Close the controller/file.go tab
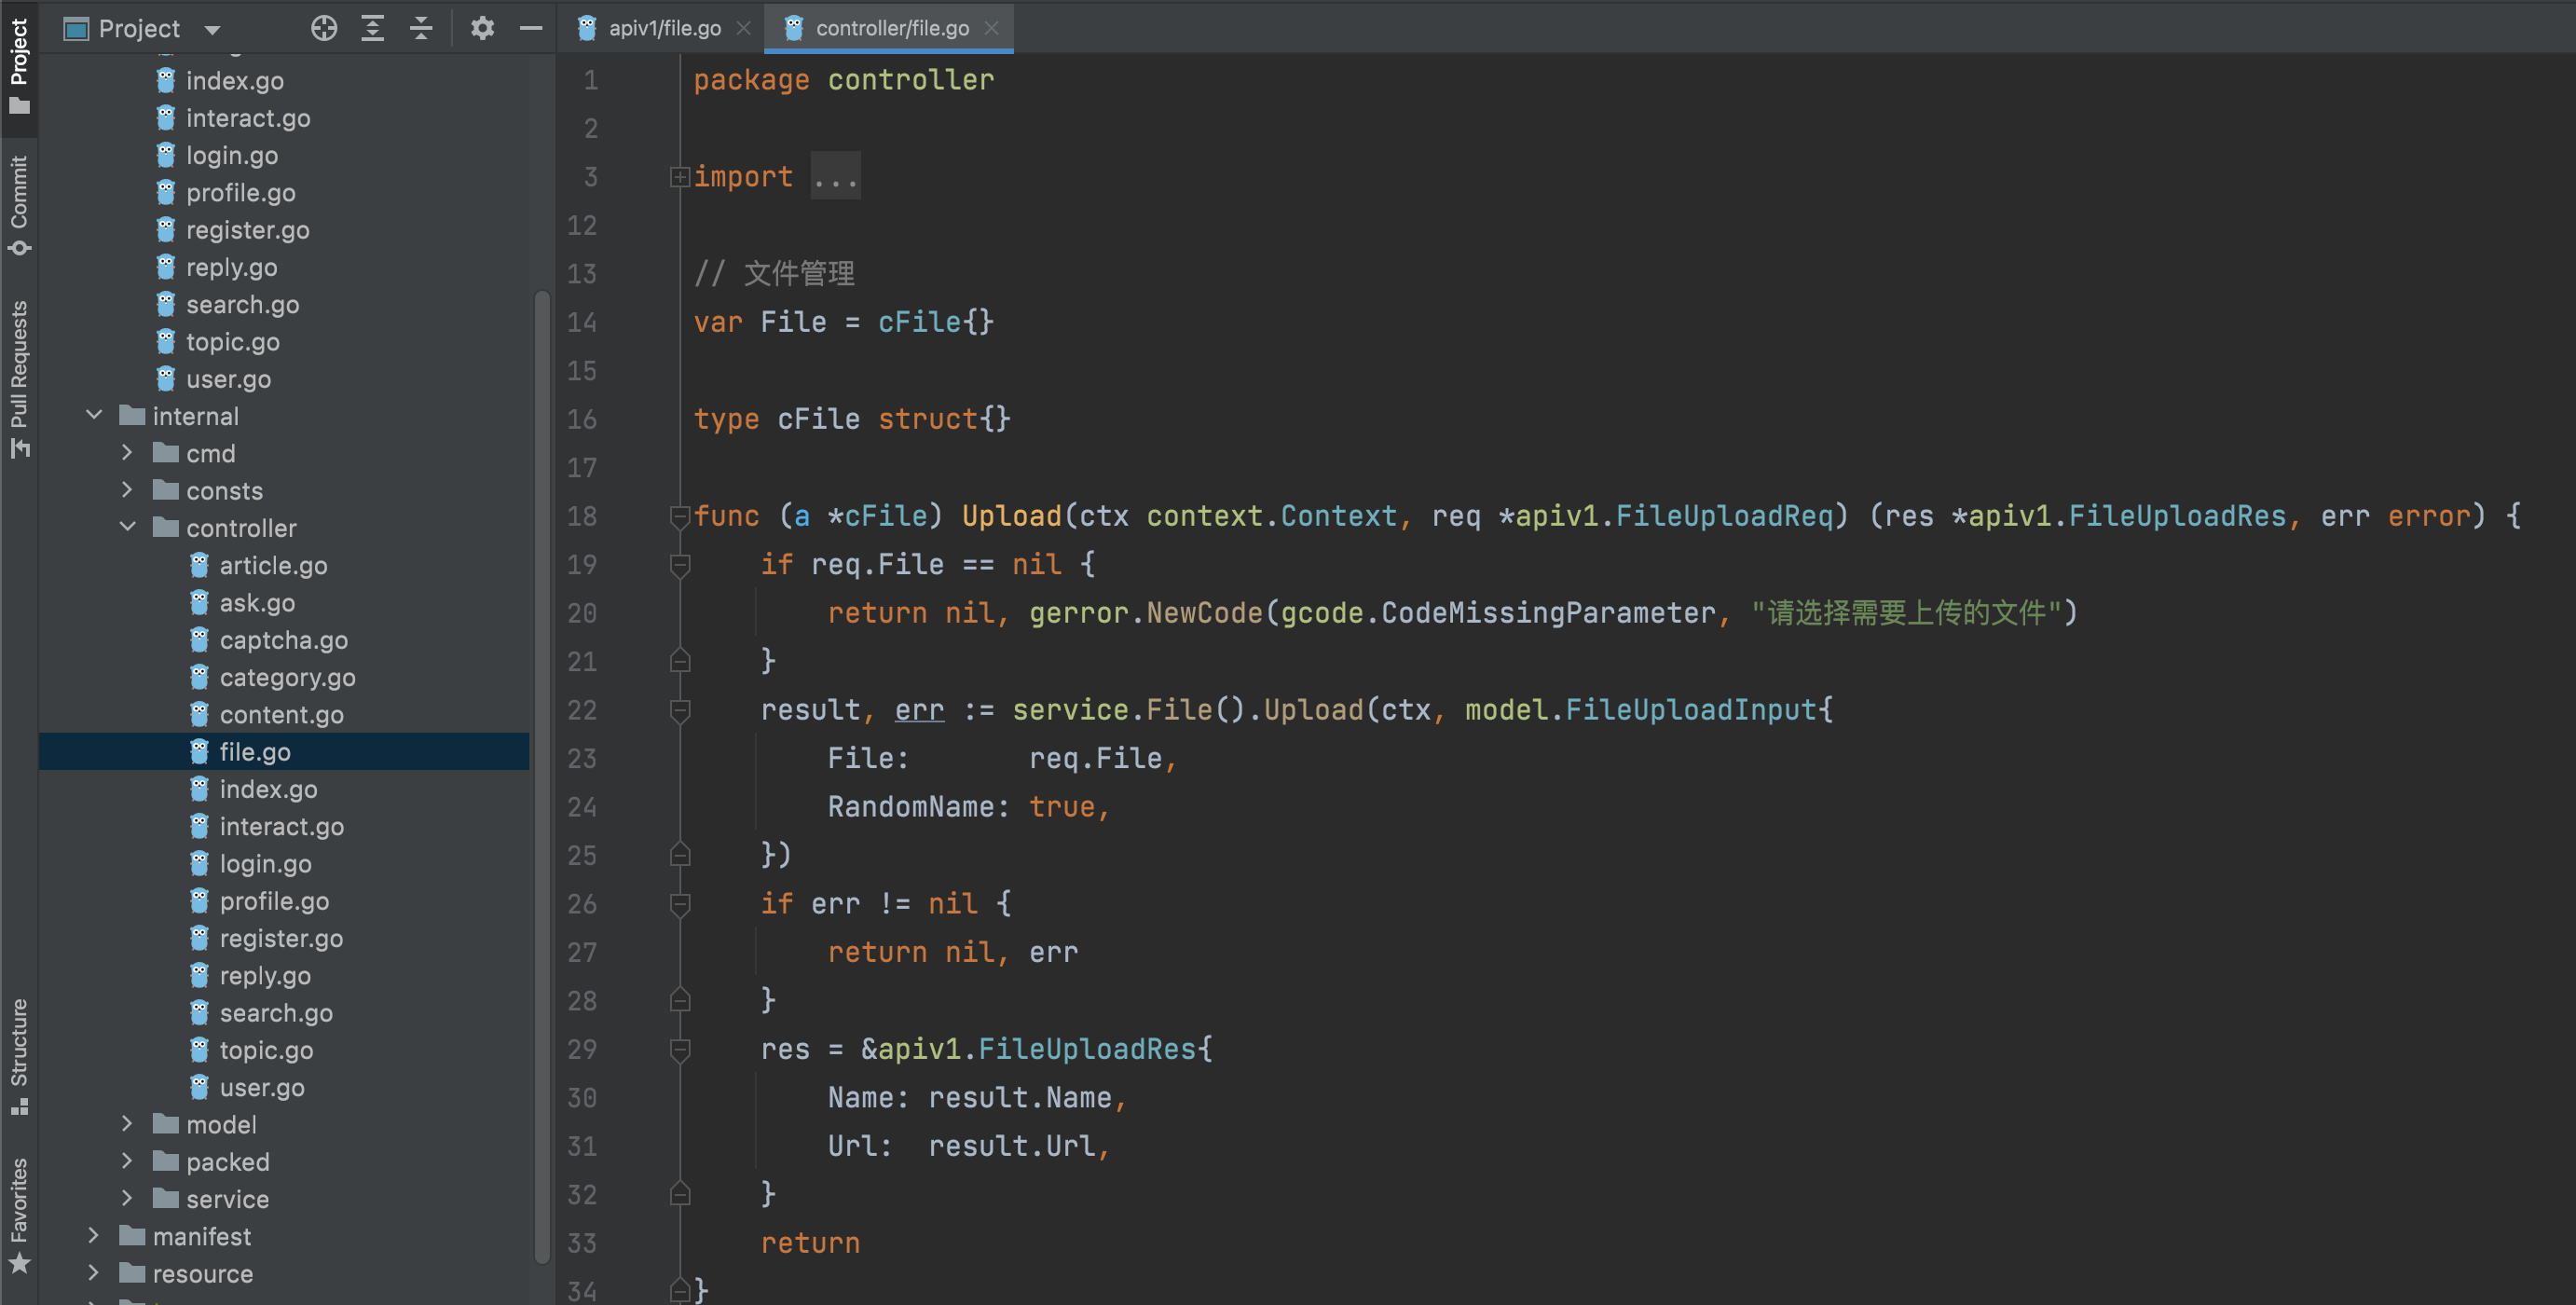Image resolution: width=2576 pixels, height=1305 pixels. 991,28
